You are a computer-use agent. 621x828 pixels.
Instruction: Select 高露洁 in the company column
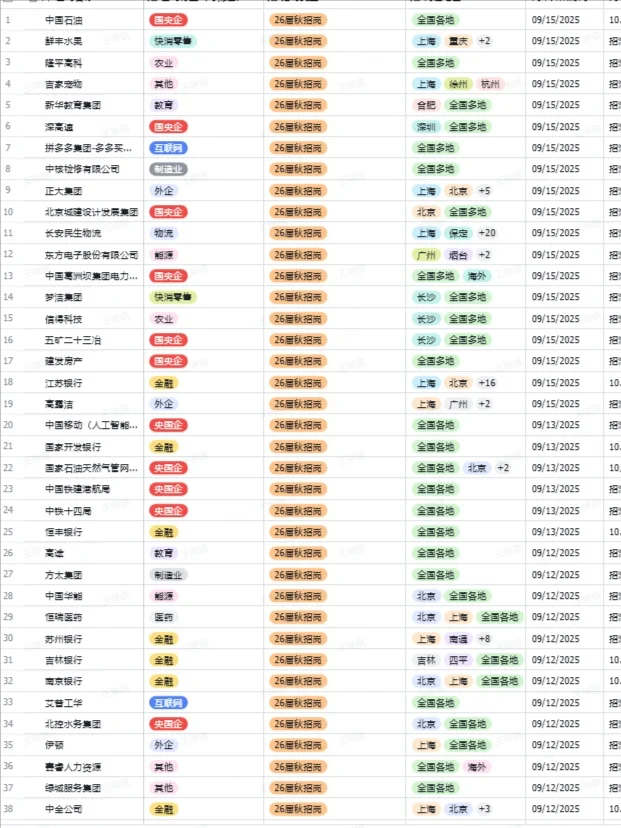click(x=59, y=404)
